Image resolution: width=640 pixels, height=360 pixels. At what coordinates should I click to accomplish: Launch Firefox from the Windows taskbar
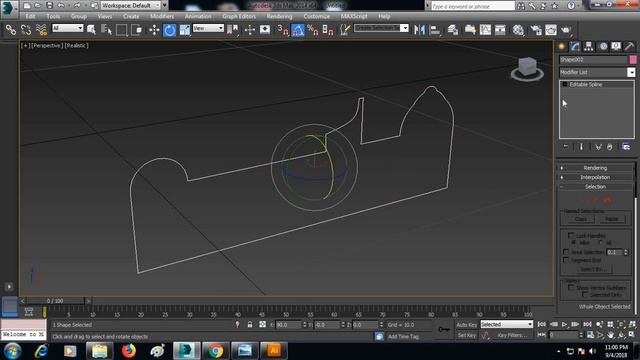[129, 351]
